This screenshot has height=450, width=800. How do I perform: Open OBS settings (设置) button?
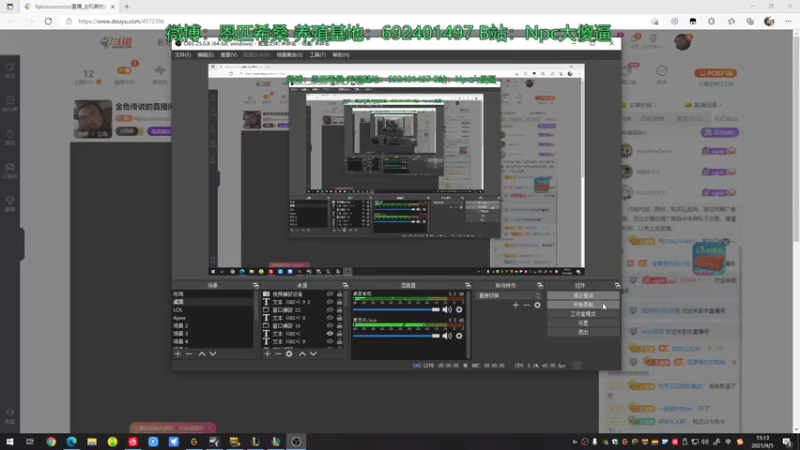583,323
